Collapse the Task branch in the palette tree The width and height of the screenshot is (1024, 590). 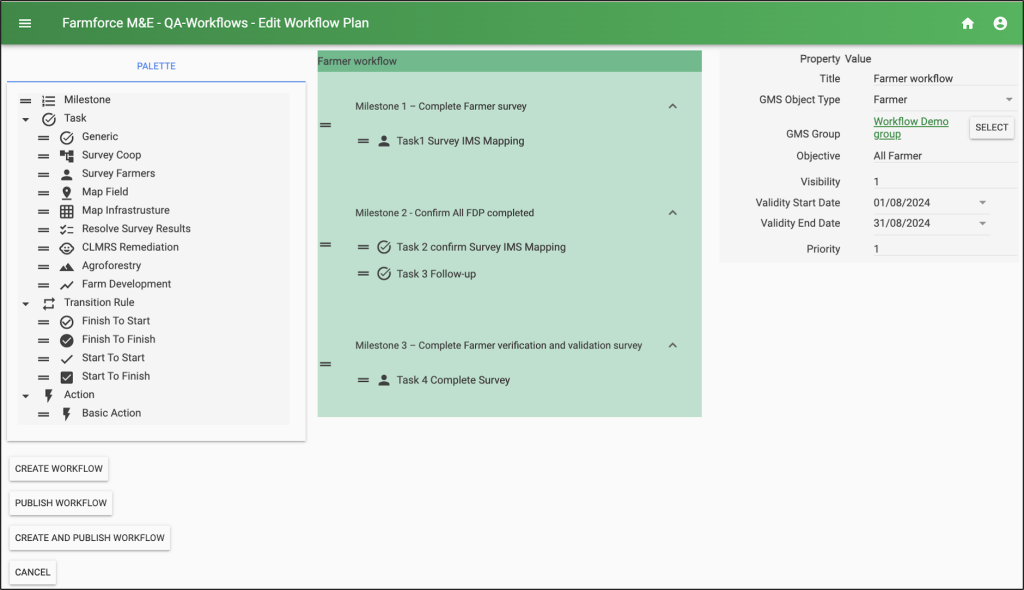[24, 118]
